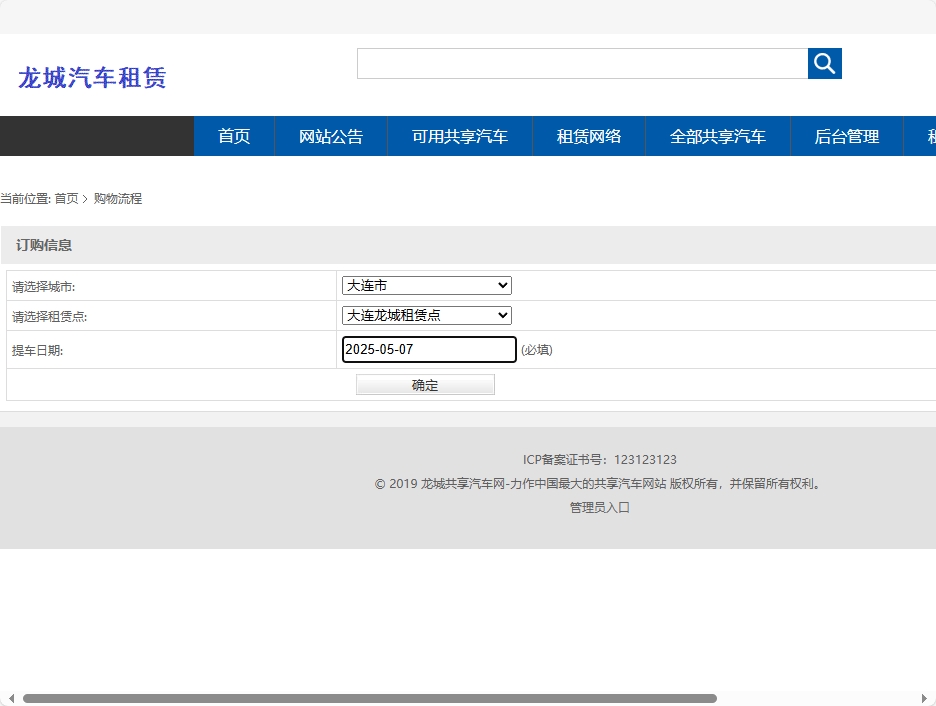Open the rental point dropdown showing 大连龙城租赁点
The width and height of the screenshot is (936, 706).
(425, 315)
